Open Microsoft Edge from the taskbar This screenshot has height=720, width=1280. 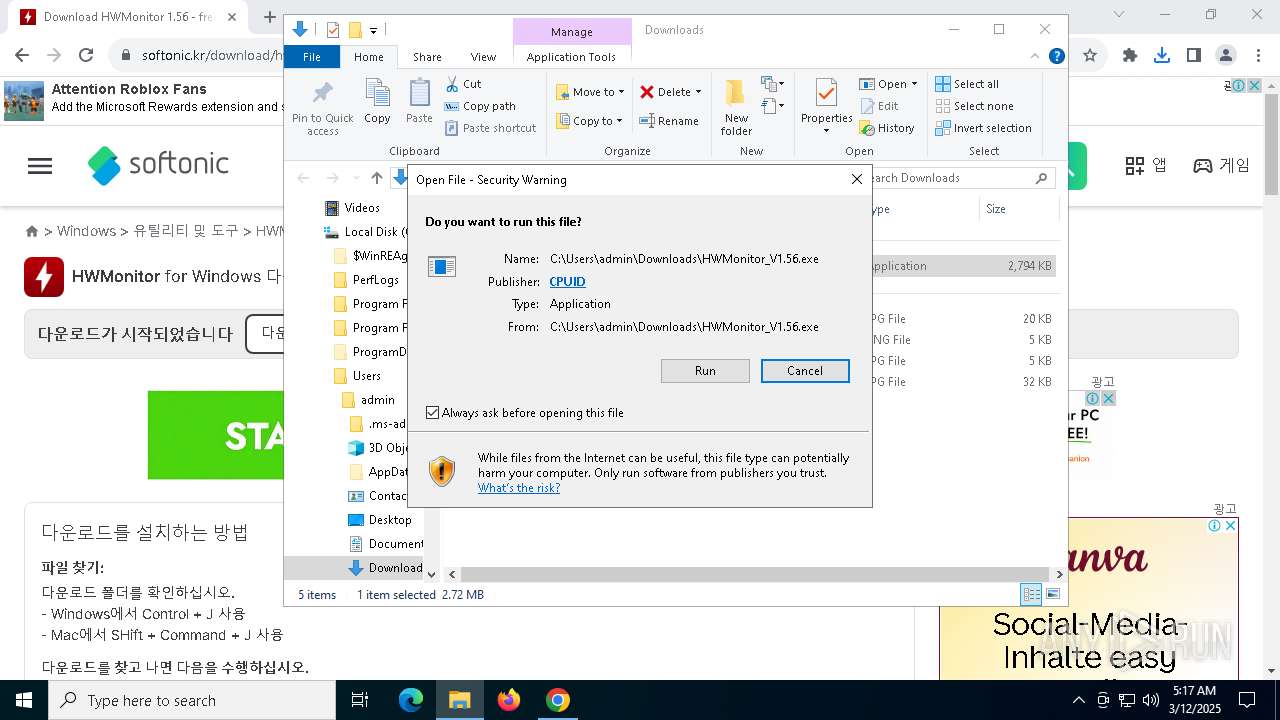point(411,700)
